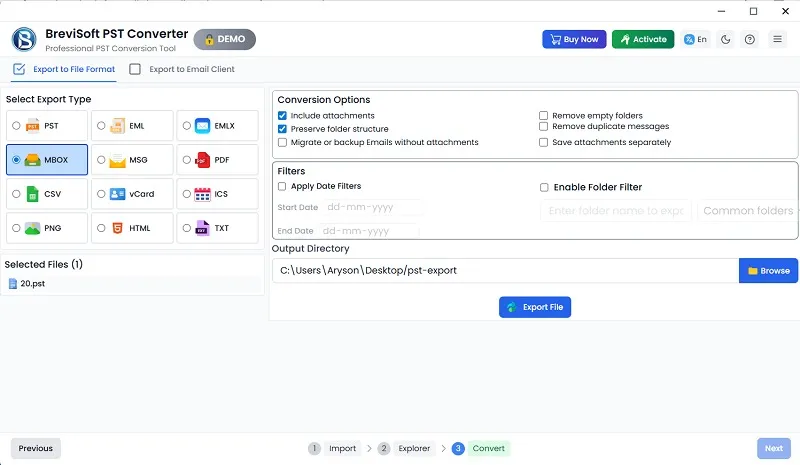The height and width of the screenshot is (465, 800).
Task: Uncheck Include attachments checkbox
Action: pos(283,116)
